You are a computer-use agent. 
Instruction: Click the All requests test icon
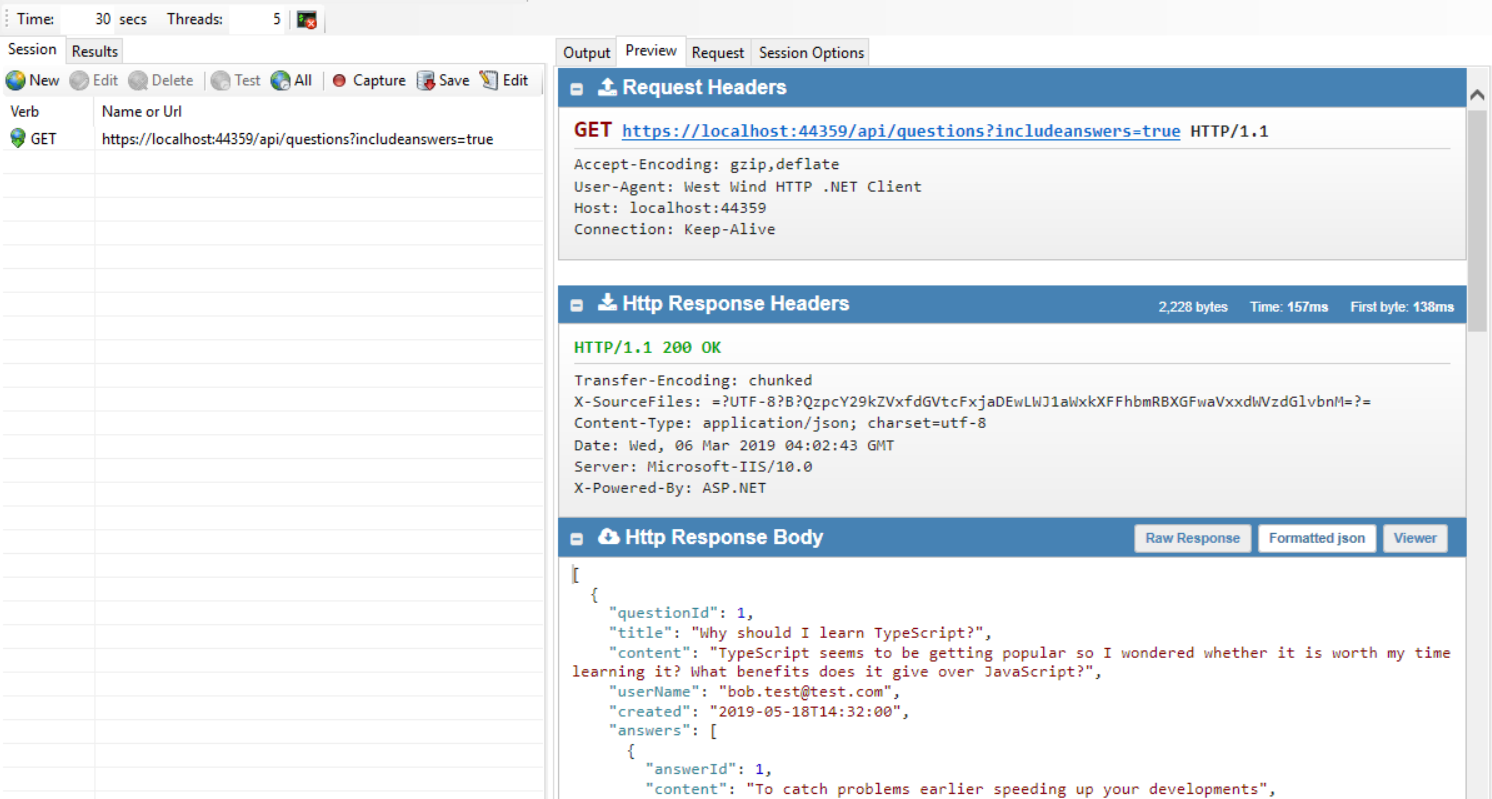click(281, 81)
